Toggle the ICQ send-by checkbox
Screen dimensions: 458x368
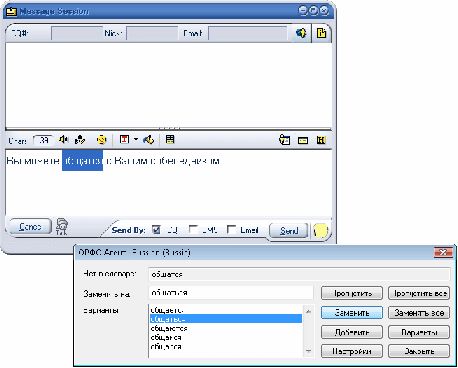pyautogui.click(x=156, y=229)
